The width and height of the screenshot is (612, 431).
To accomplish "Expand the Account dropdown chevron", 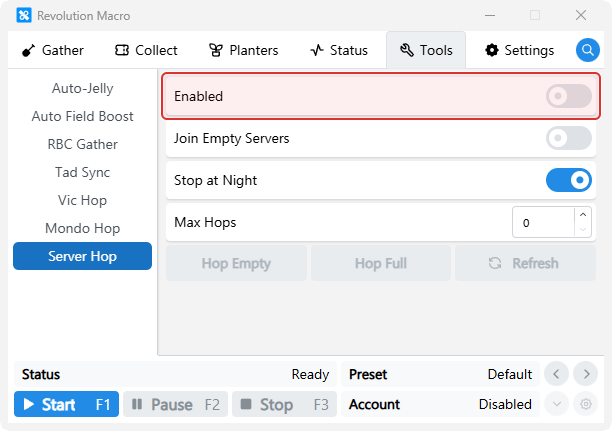I will pyautogui.click(x=556, y=404).
